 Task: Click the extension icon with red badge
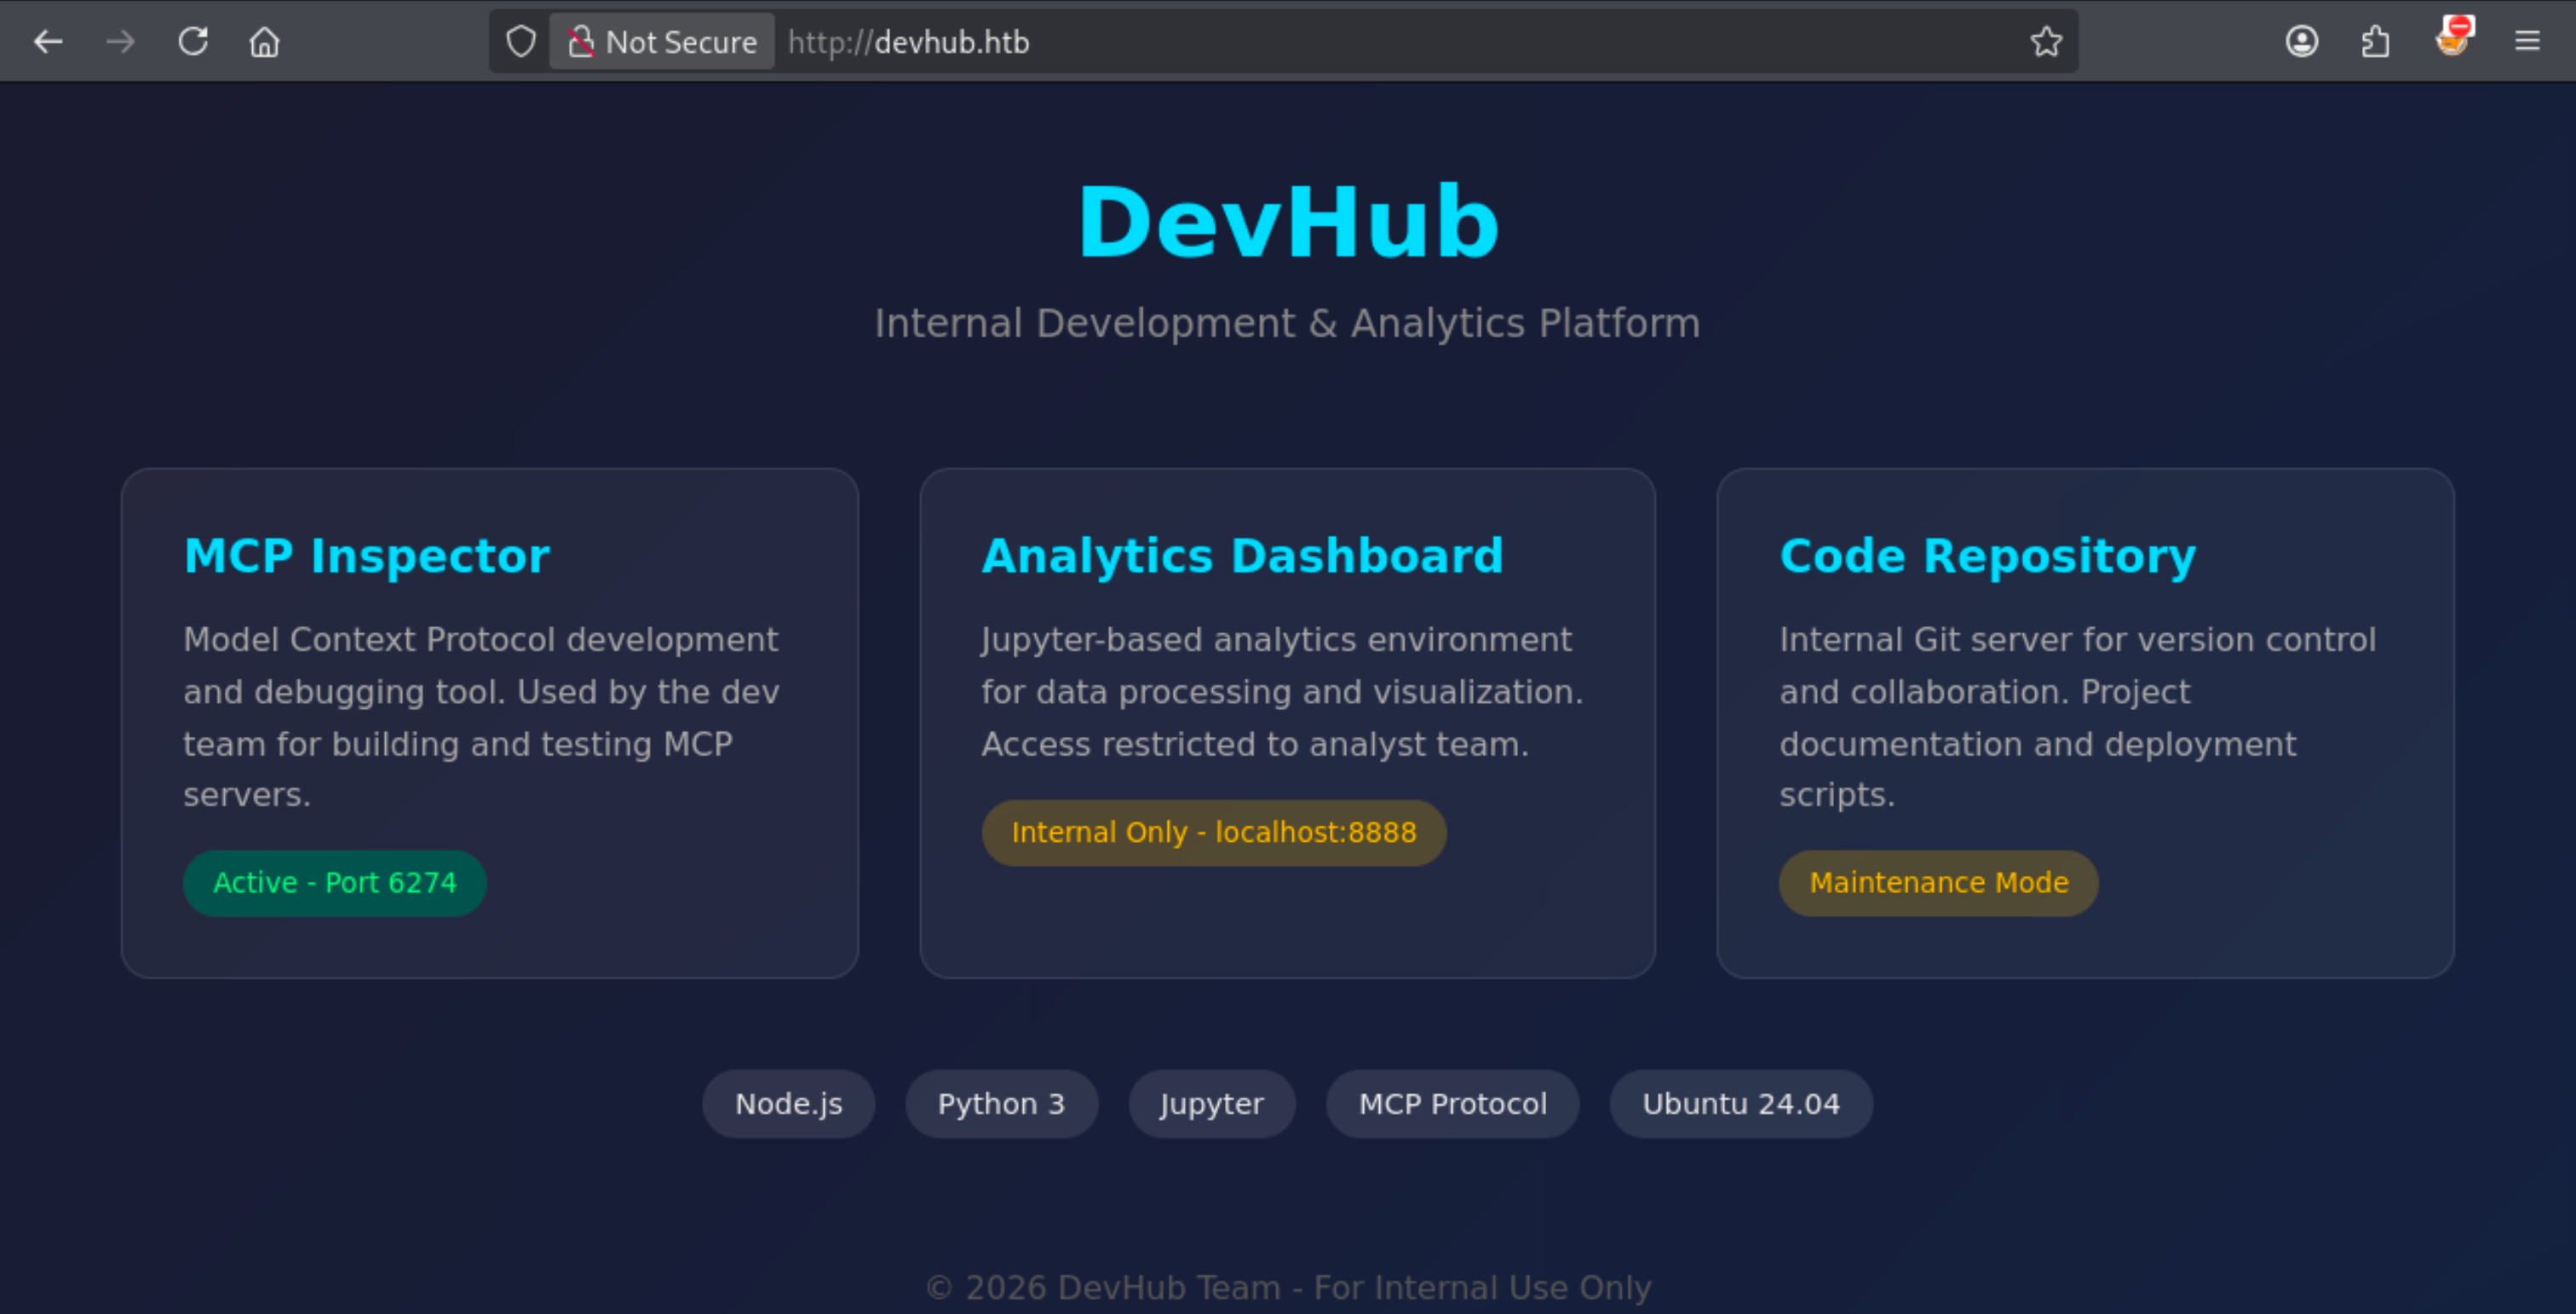tap(2453, 37)
